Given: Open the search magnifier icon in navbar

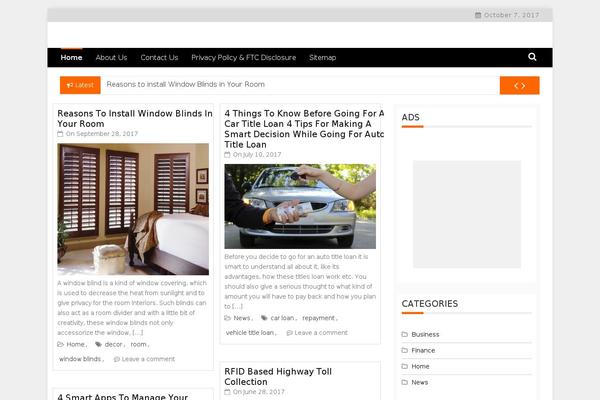Looking at the screenshot, I should tap(532, 57).
